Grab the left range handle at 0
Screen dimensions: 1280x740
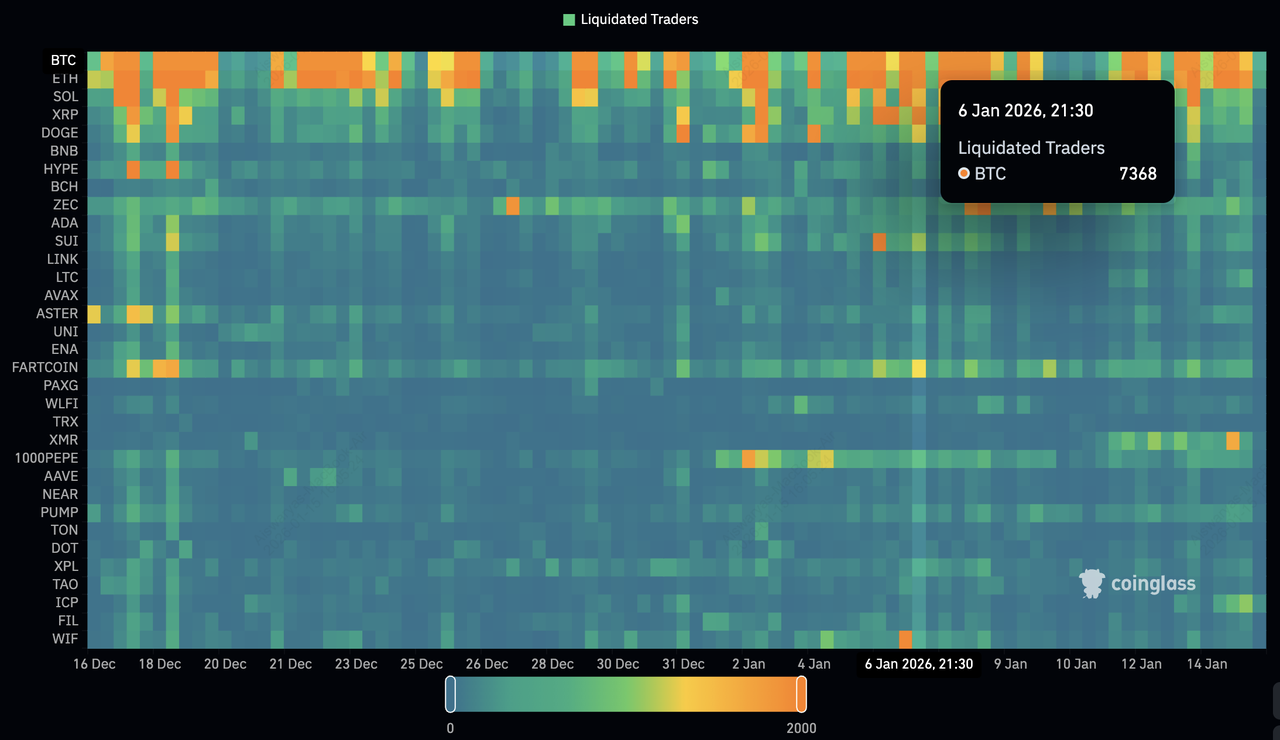point(450,694)
